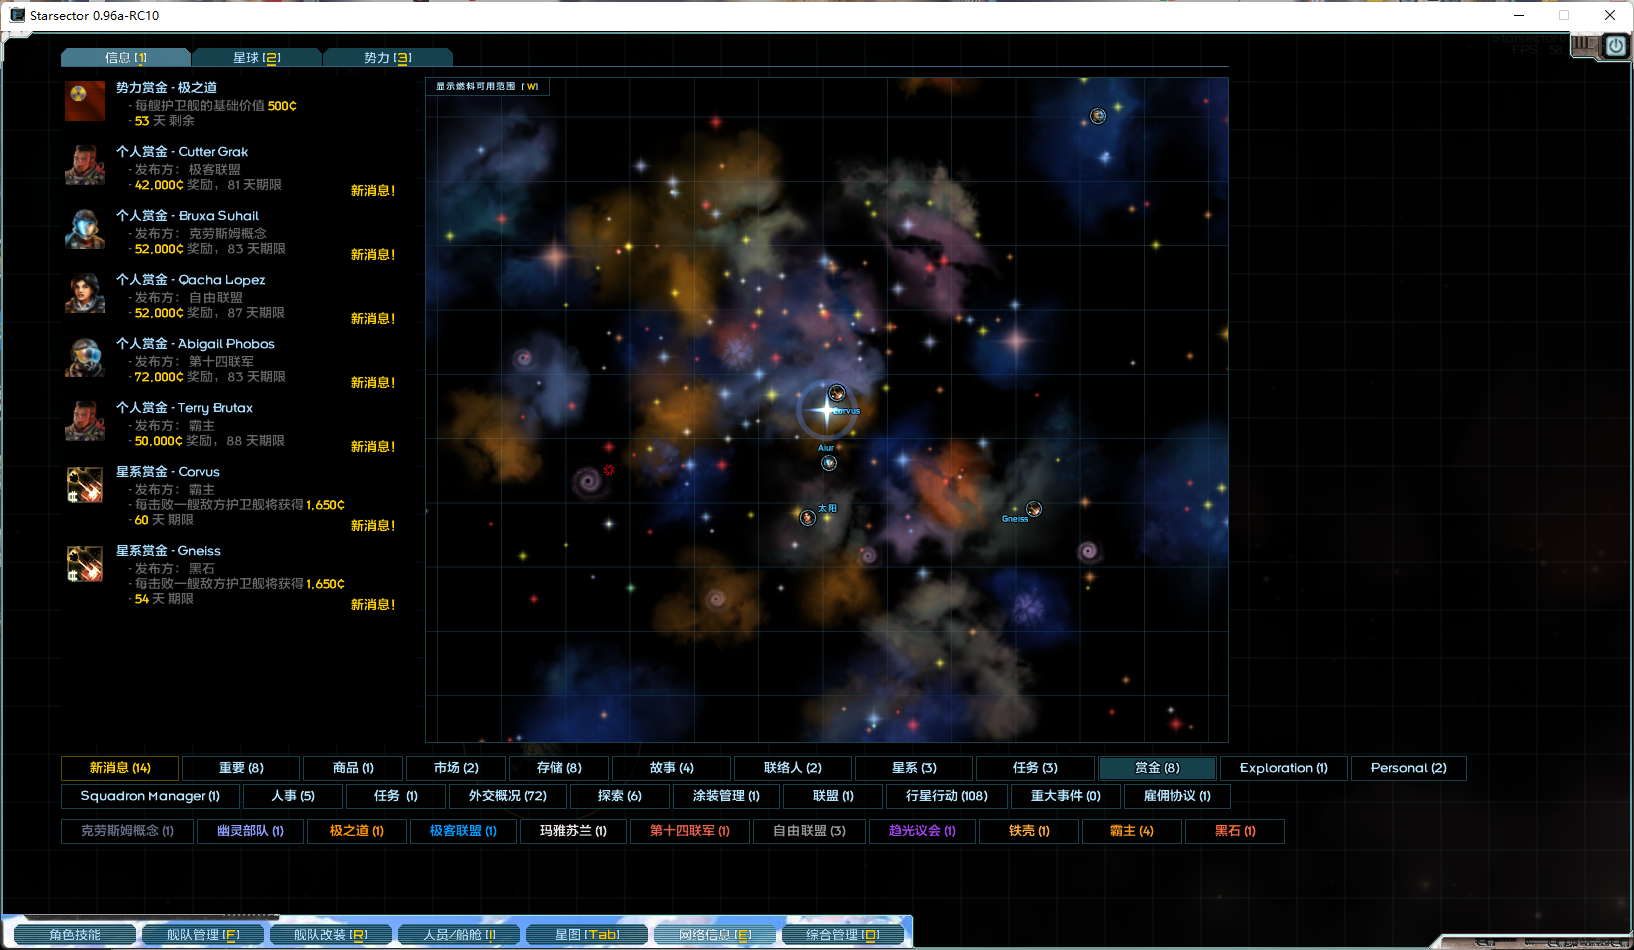
Task: Click the 太阳 star system marker on map
Action: (x=808, y=517)
